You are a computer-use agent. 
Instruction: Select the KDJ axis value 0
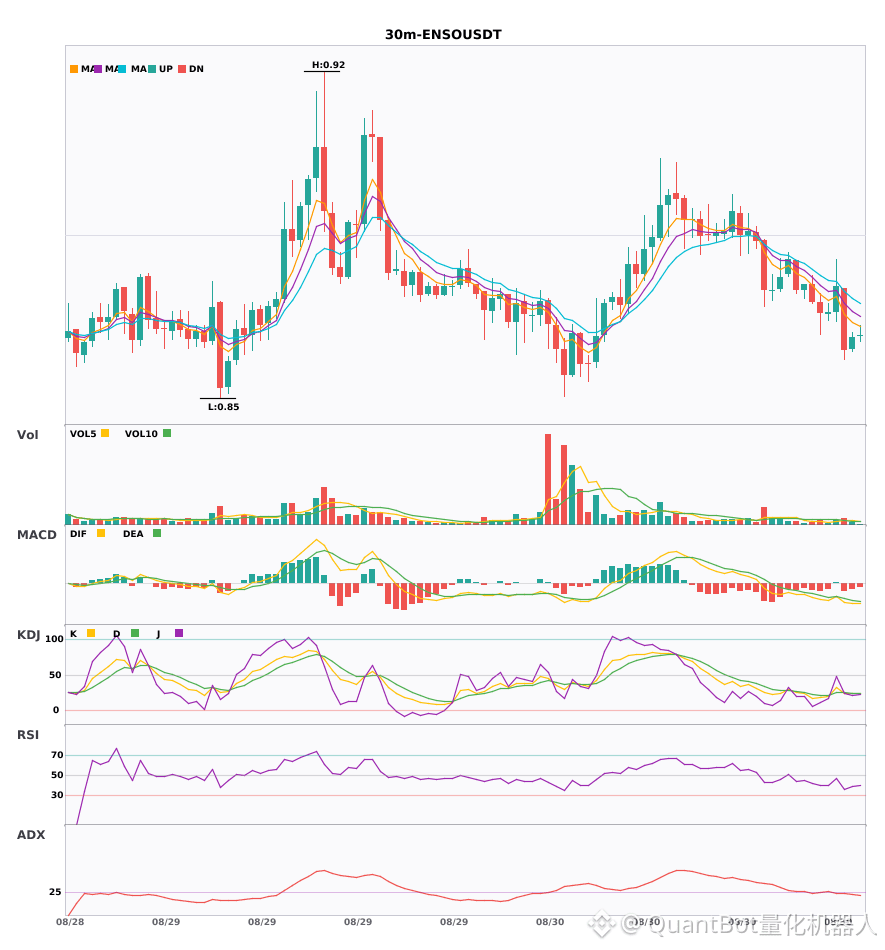coord(56,710)
